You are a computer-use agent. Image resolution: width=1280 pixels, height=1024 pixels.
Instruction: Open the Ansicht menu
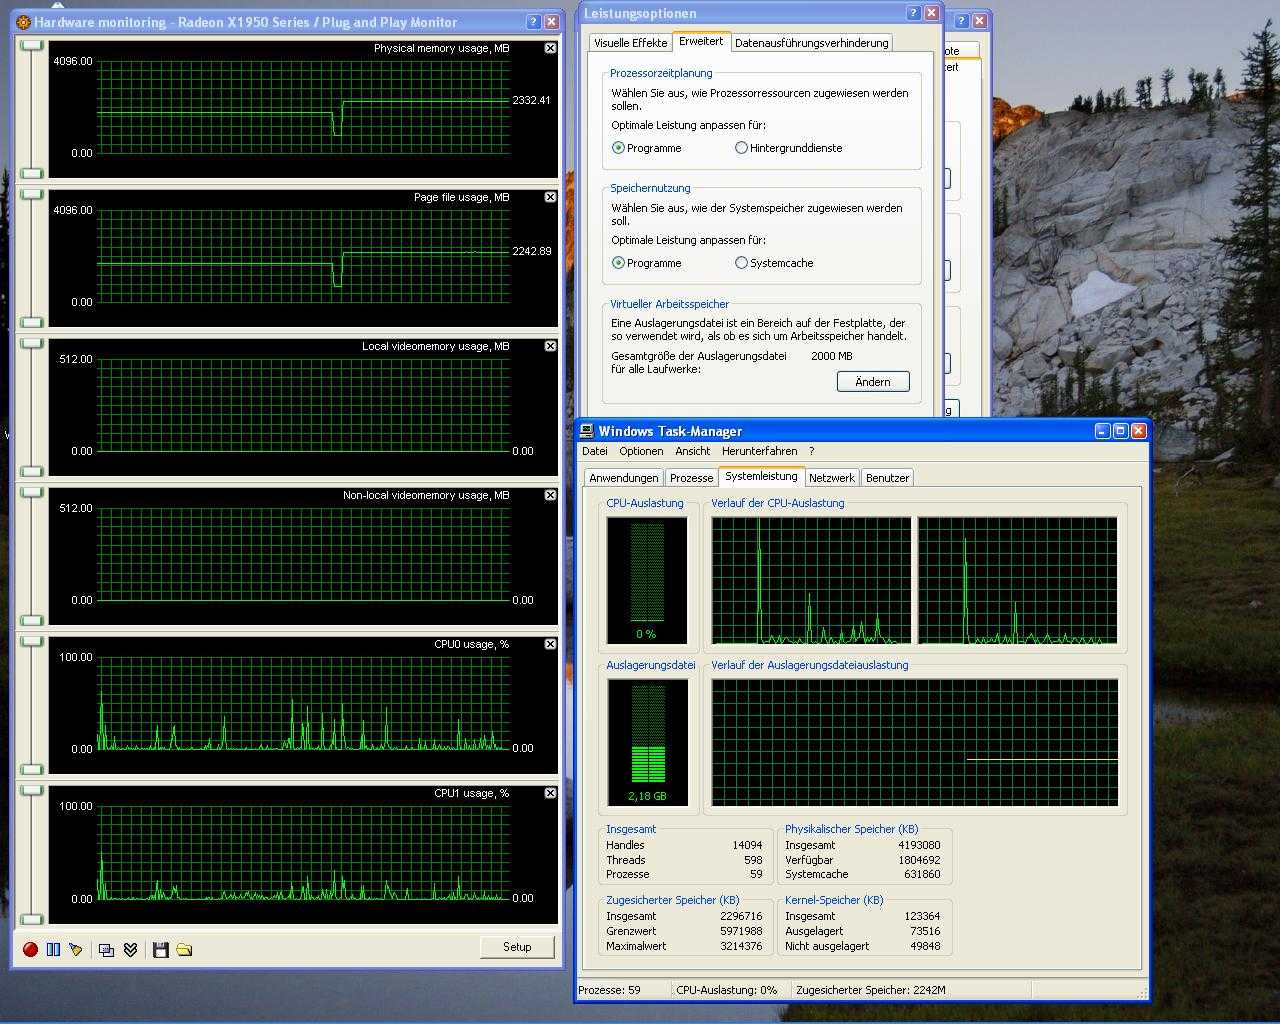click(692, 451)
